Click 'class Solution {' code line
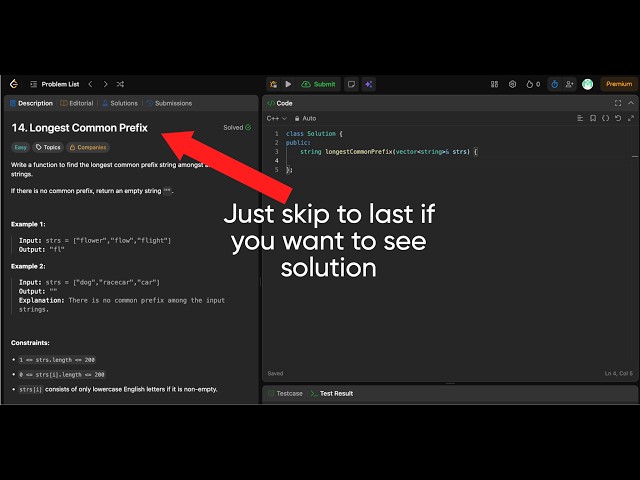The image size is (640, 480). click(x=314, y=133)
